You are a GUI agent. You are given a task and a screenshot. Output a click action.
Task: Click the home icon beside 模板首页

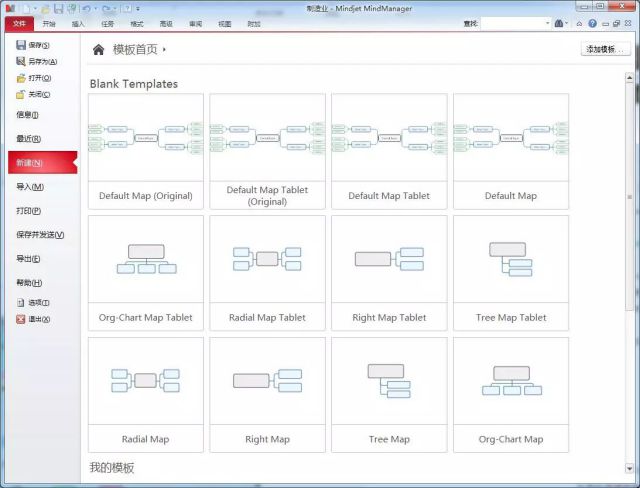click(98, 49)
